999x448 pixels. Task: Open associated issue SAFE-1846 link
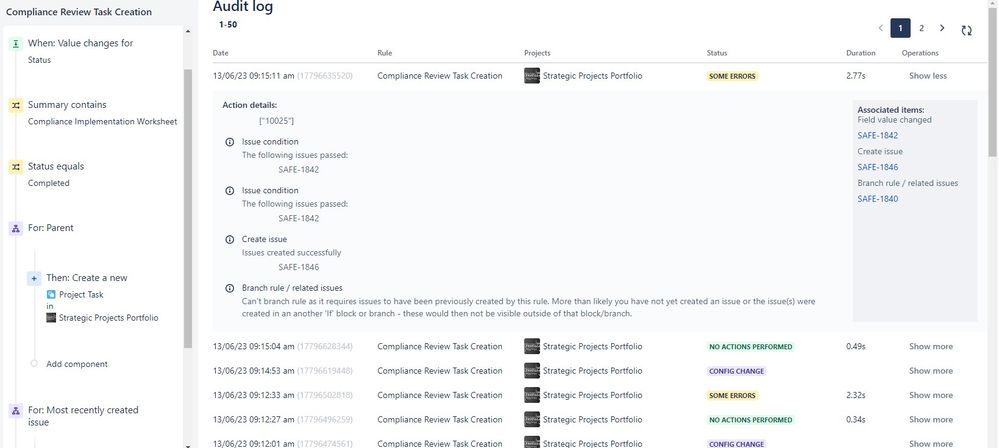click(877, 167)
